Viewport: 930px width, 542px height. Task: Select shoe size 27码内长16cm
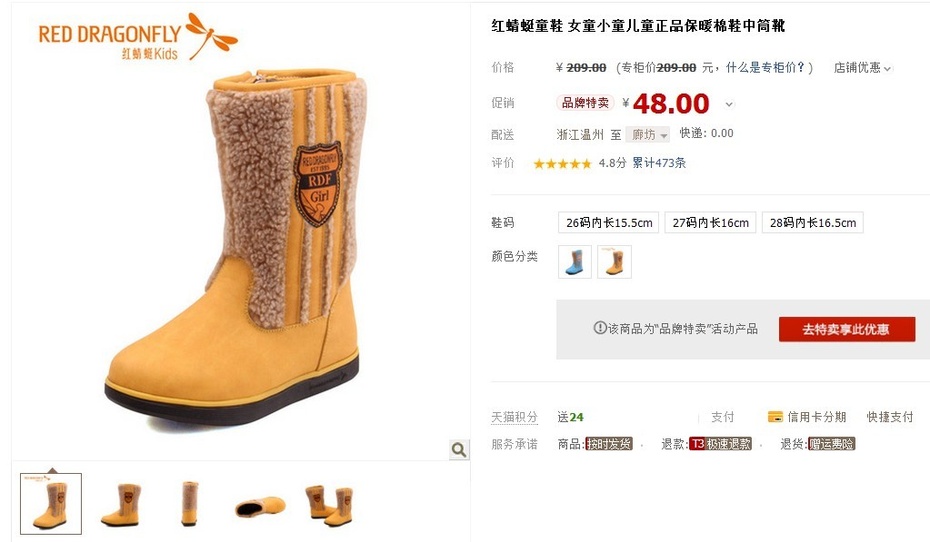[711, 223]
